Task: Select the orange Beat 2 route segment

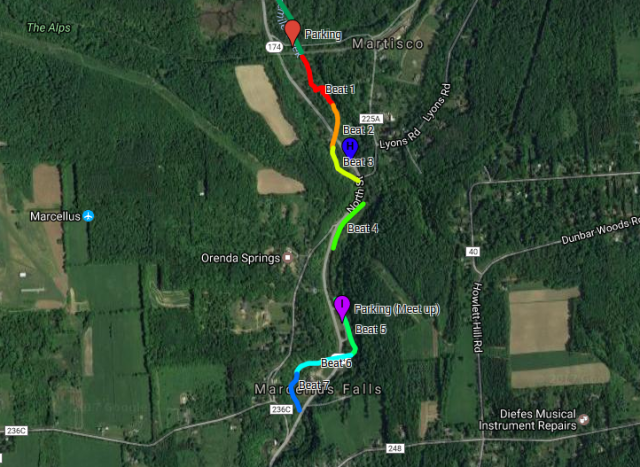Action: (x=336, y=125)
